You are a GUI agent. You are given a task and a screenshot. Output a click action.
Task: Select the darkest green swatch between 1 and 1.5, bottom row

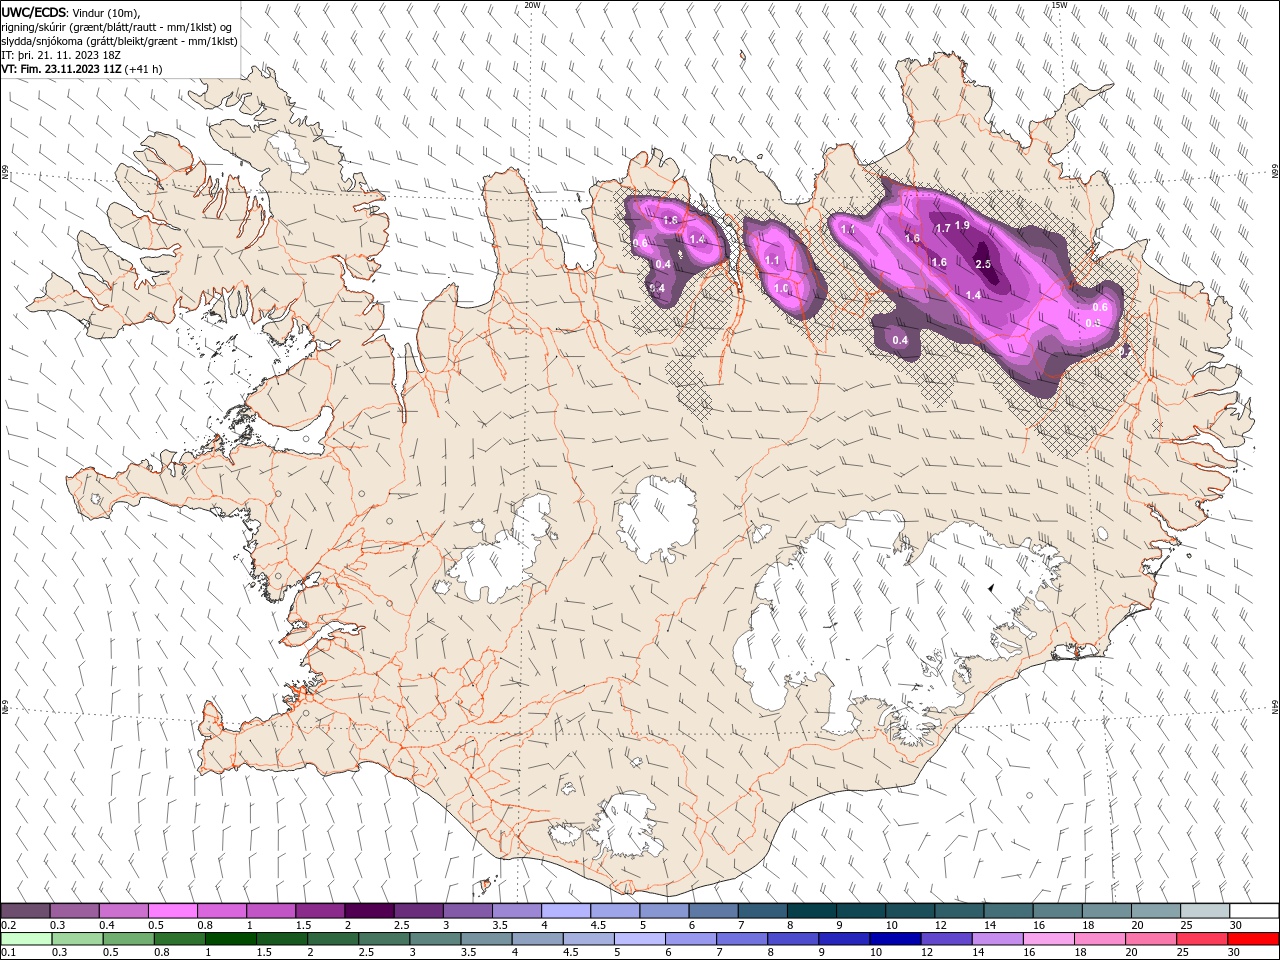(x=230, y=939)
